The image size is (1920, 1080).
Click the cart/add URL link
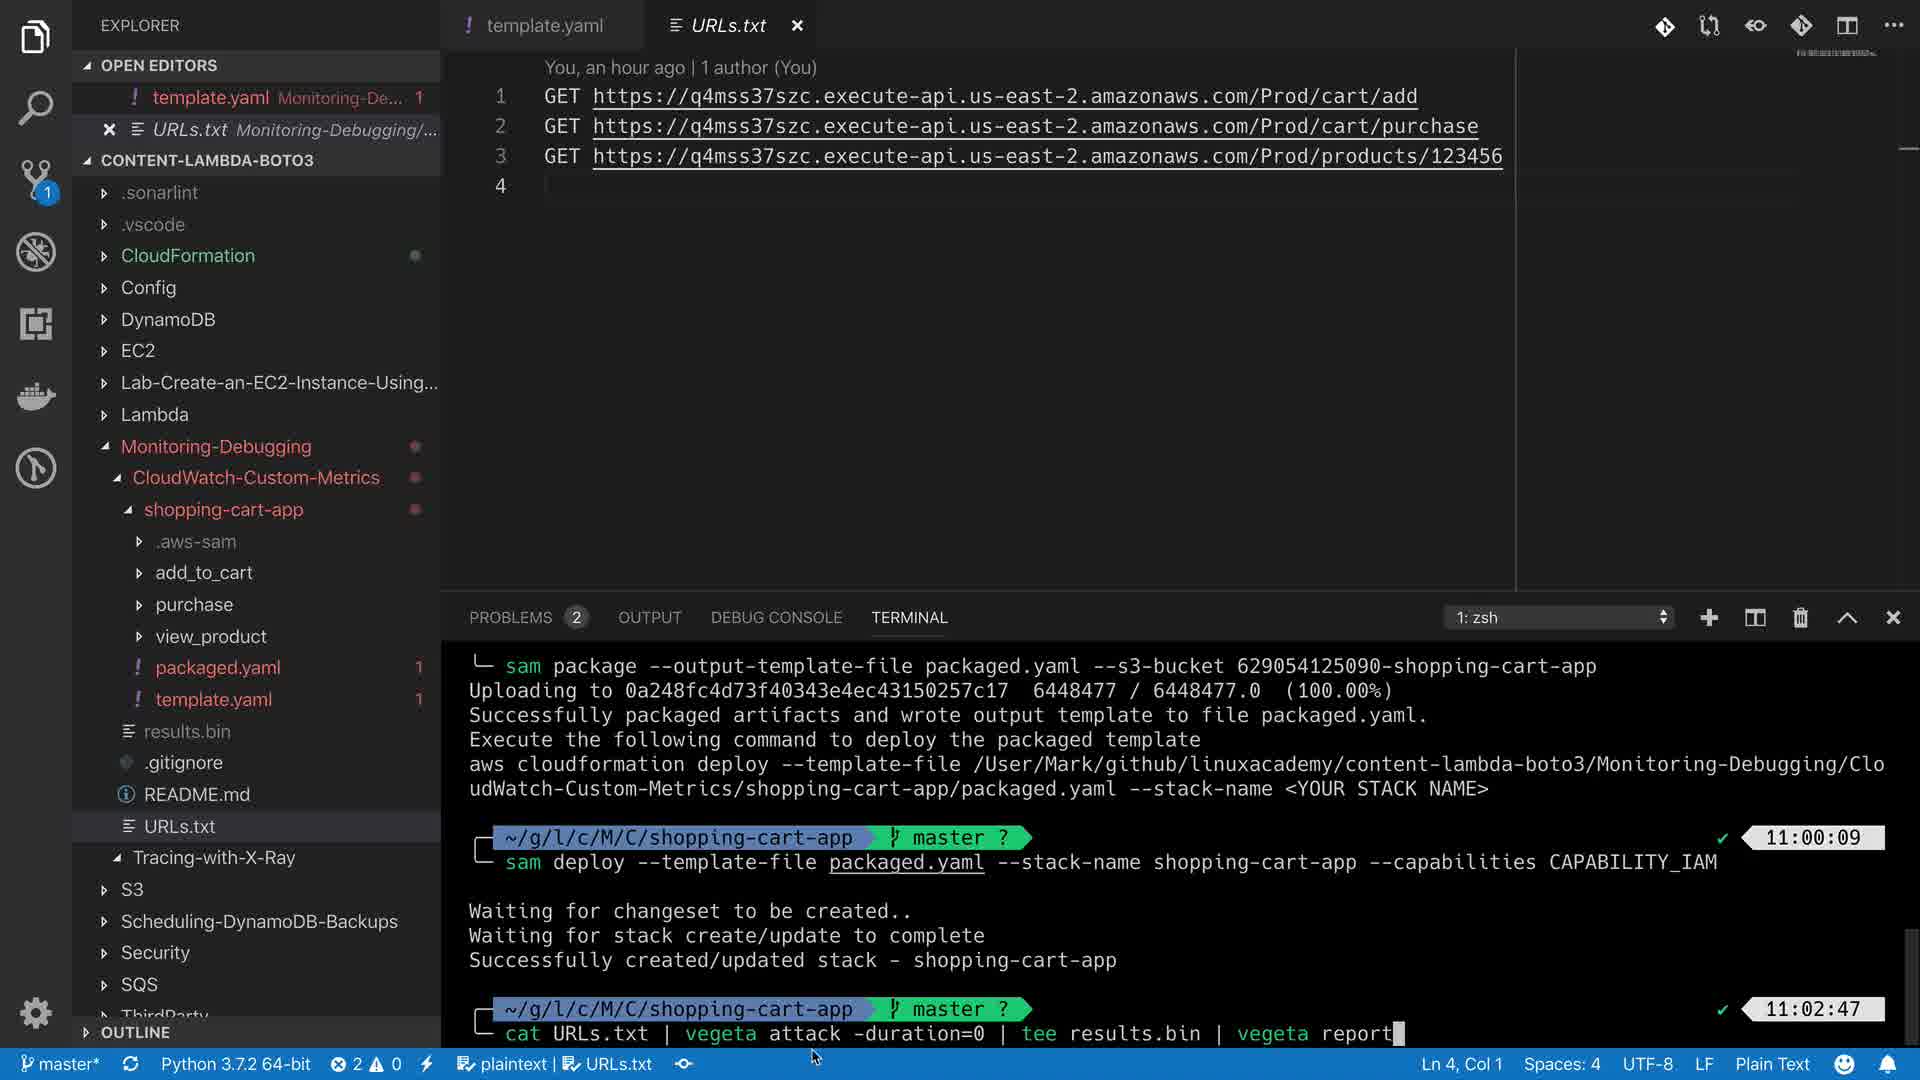tap(1004, 97)
